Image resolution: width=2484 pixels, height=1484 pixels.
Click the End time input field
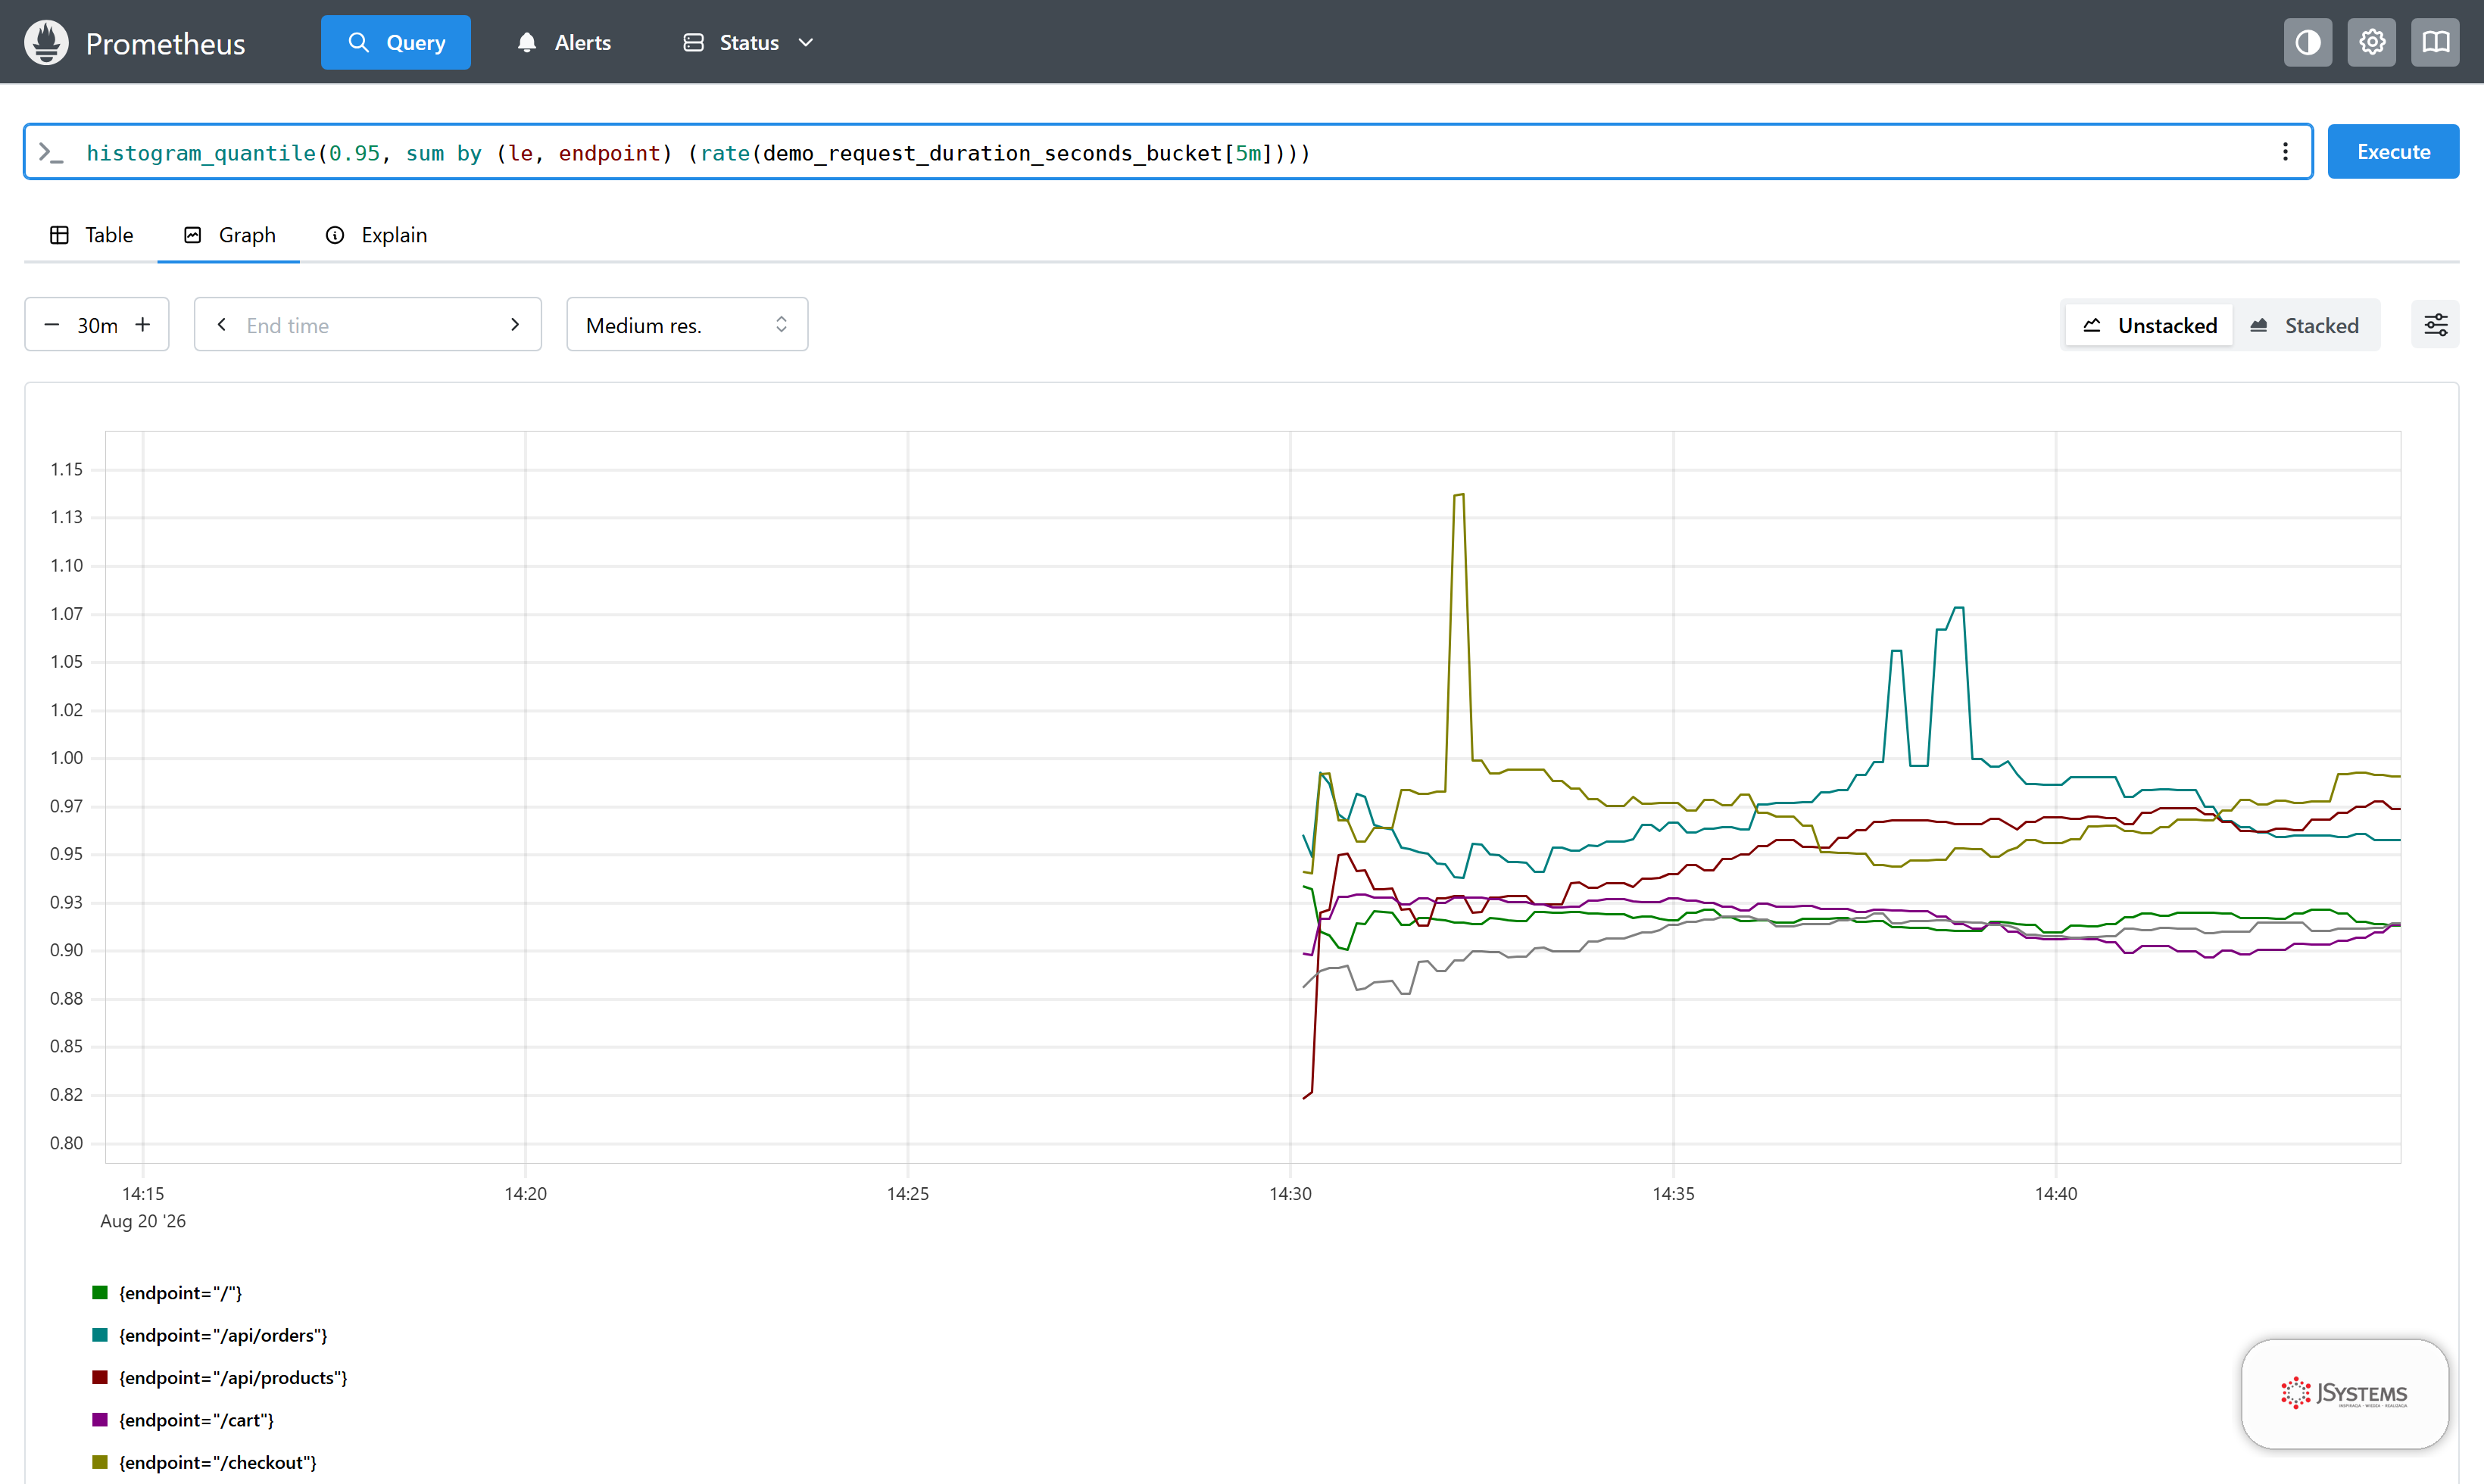368,325
